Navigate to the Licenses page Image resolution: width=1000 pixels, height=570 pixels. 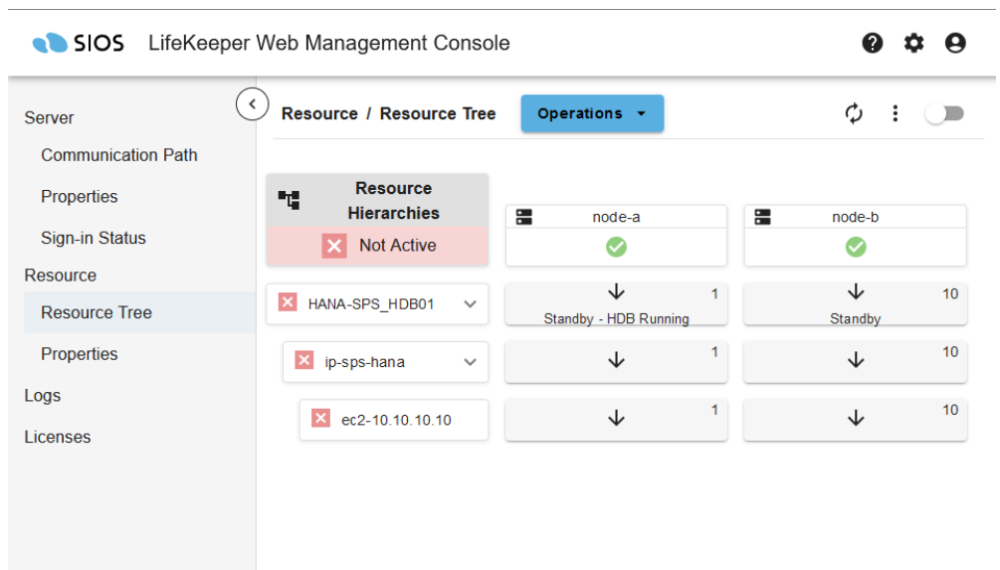[57, 437]
